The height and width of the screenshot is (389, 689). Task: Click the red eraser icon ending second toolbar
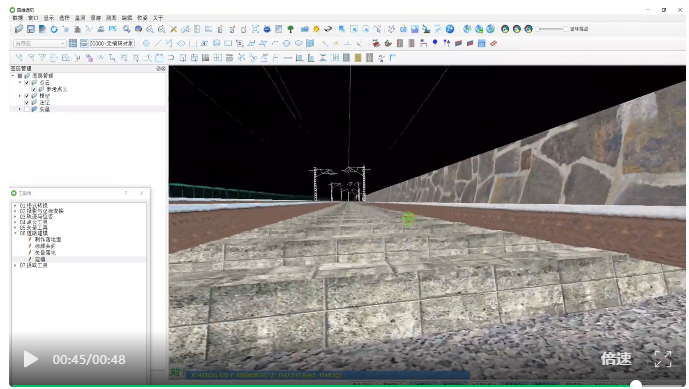(493, 44)
